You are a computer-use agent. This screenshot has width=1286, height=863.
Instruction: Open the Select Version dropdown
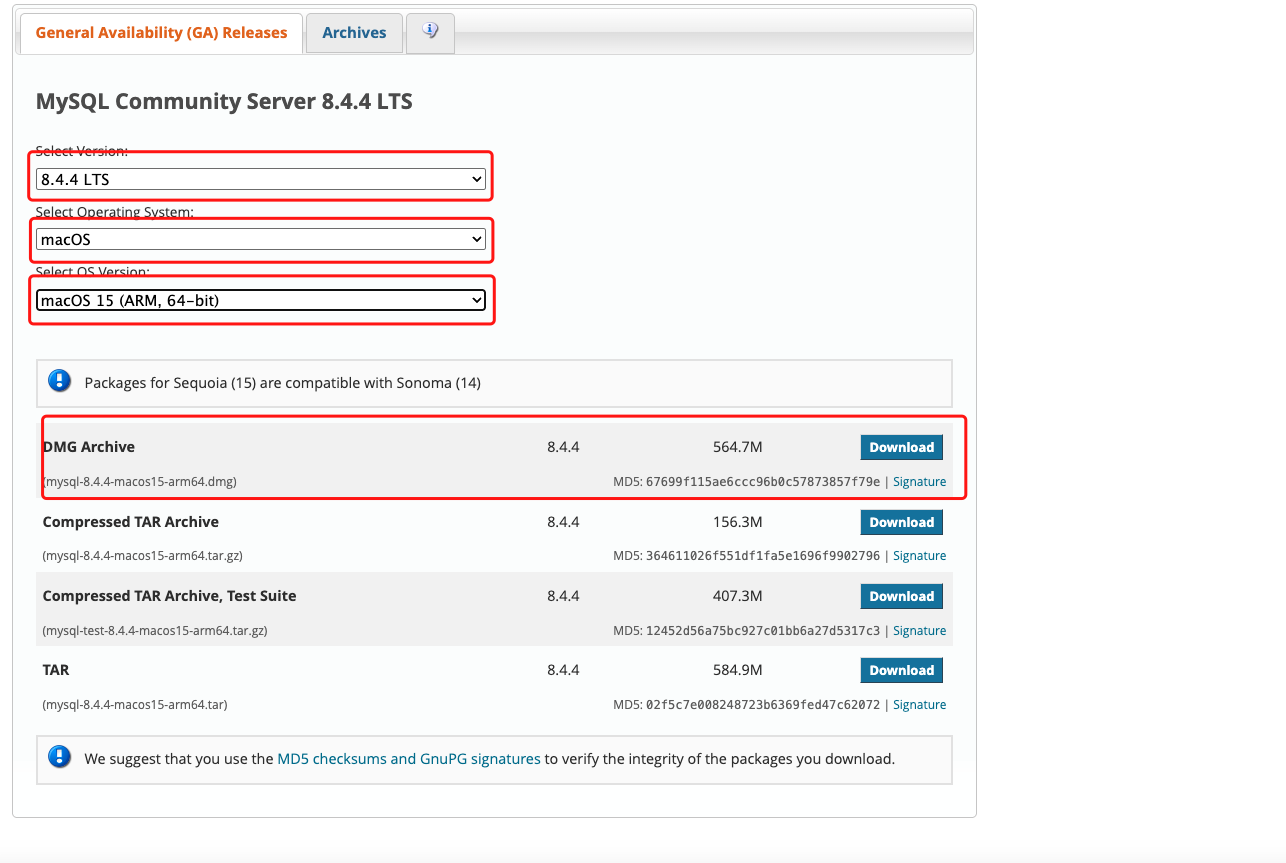pyautogui.click(x=261, y=179)
